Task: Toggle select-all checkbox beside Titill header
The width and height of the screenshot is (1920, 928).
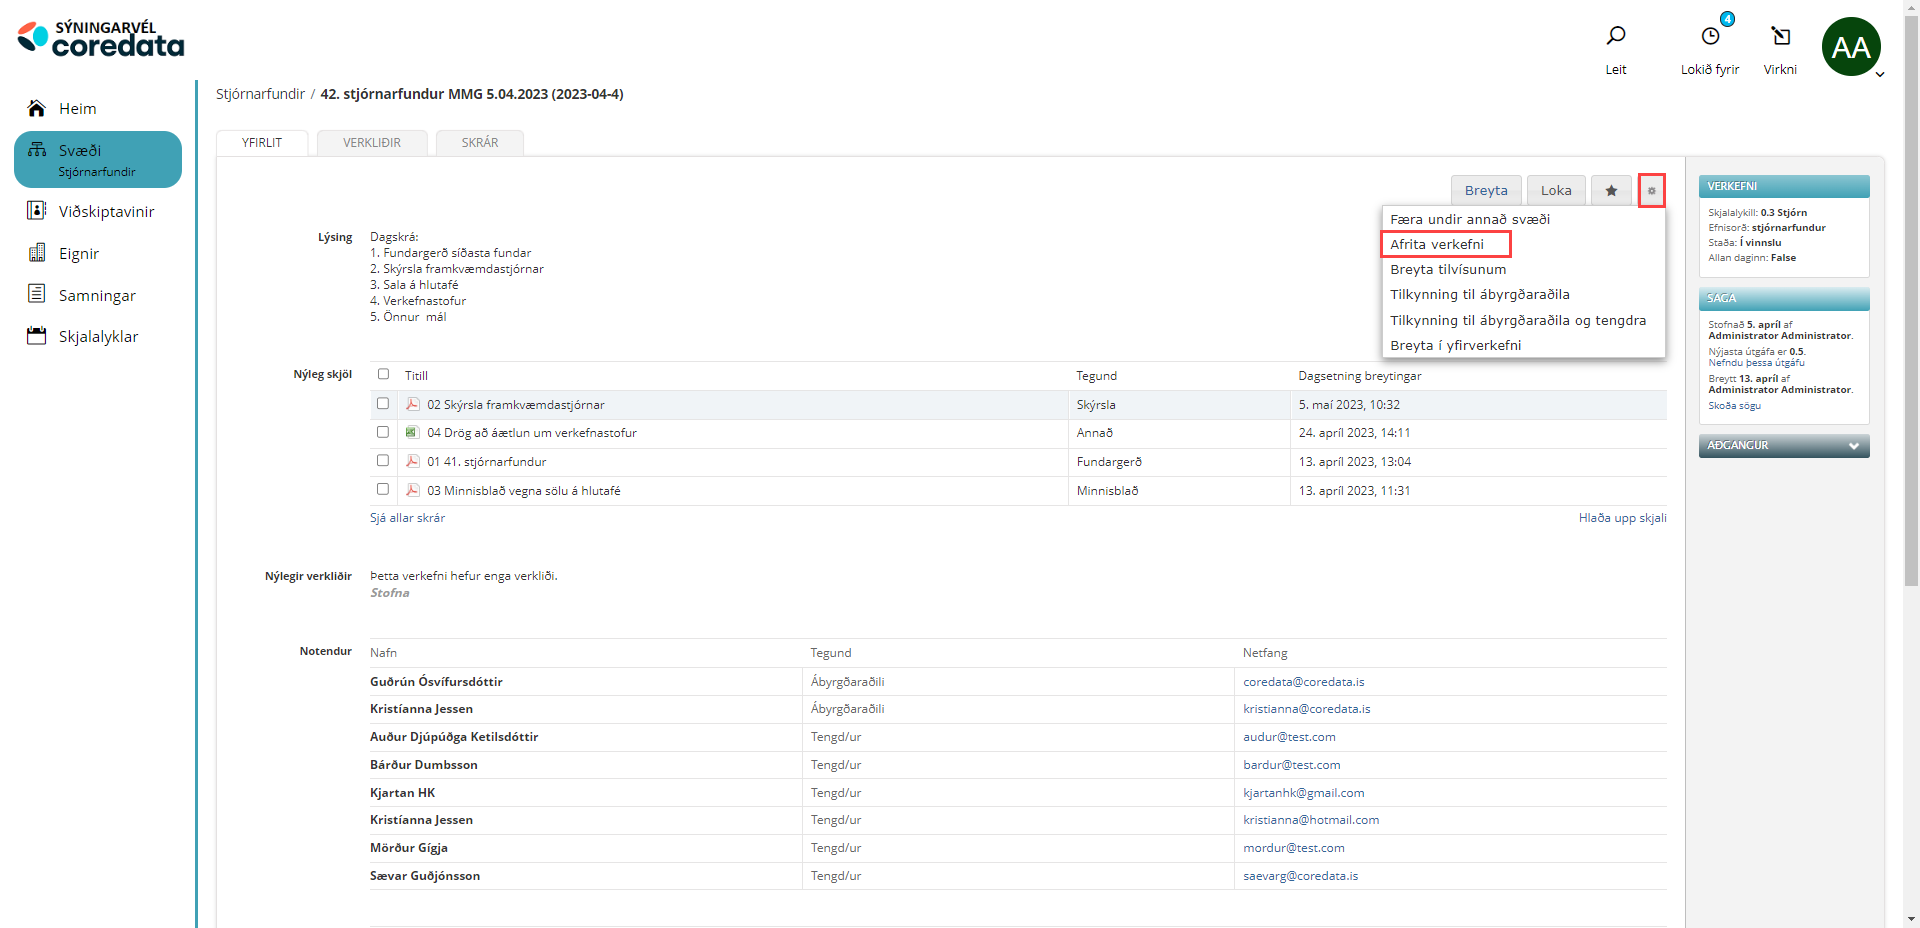Action: point(383,374)
